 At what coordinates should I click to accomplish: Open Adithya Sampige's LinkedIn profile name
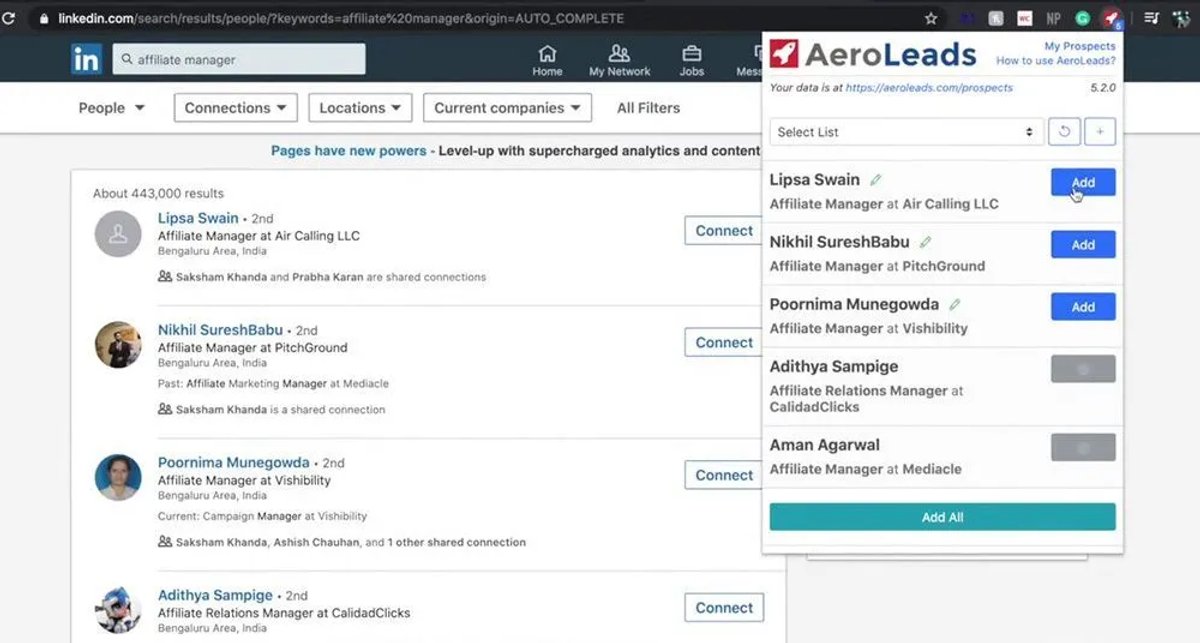(x=215, y=595)
